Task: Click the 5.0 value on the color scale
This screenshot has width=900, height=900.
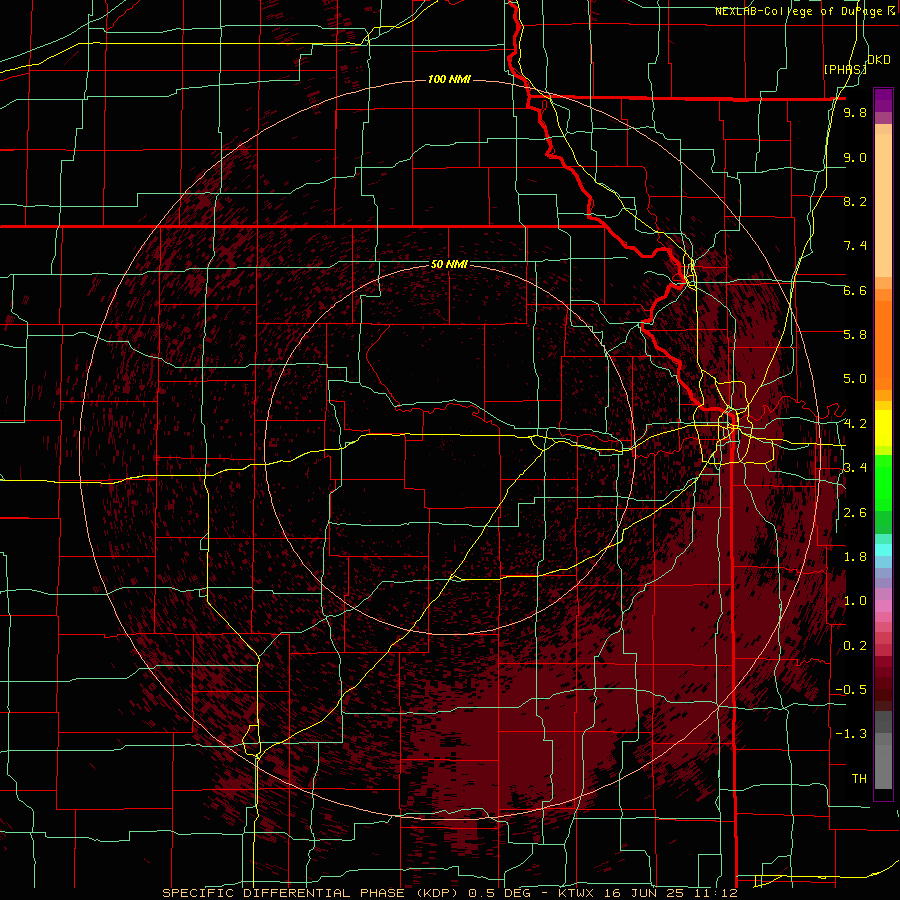Action: pos(855,379)
